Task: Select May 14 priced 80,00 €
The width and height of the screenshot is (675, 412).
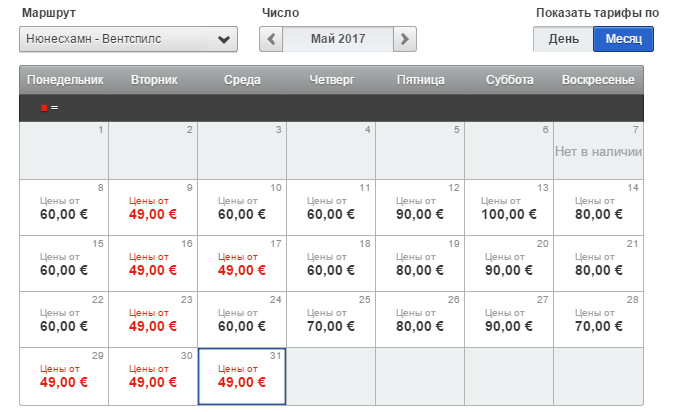Action: pos(599,207)
